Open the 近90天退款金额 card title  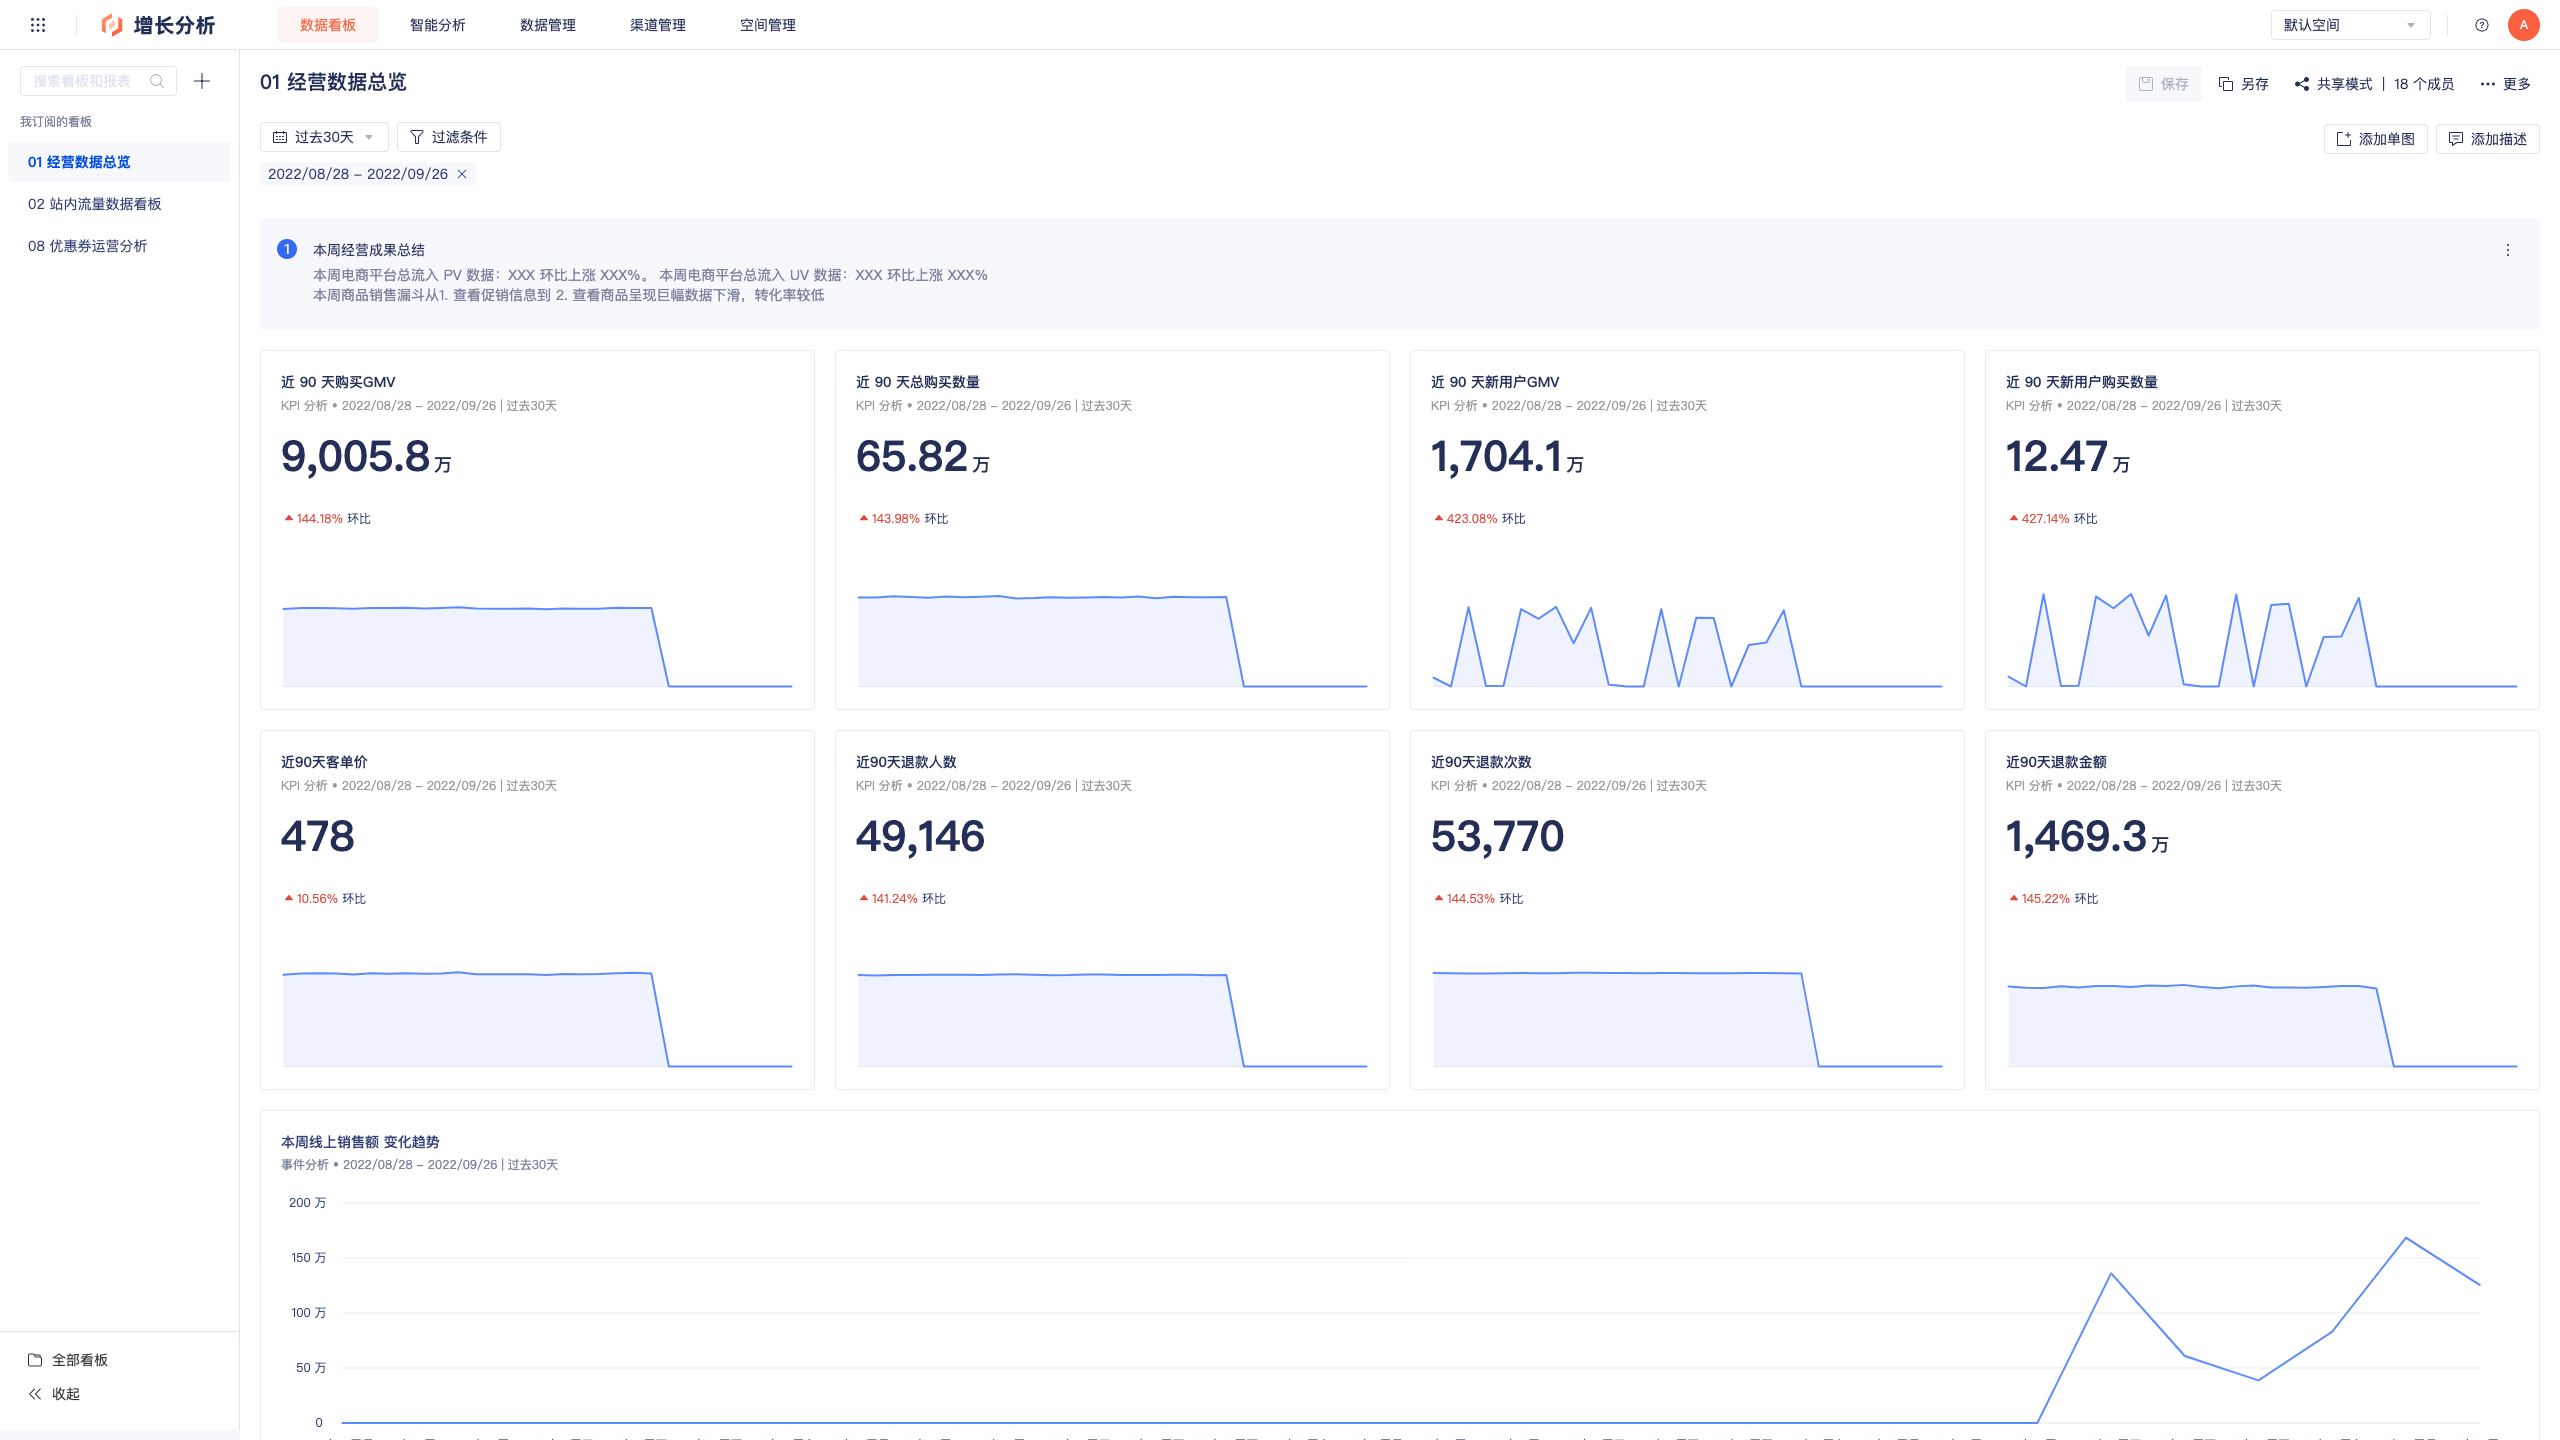point(2056,762)
